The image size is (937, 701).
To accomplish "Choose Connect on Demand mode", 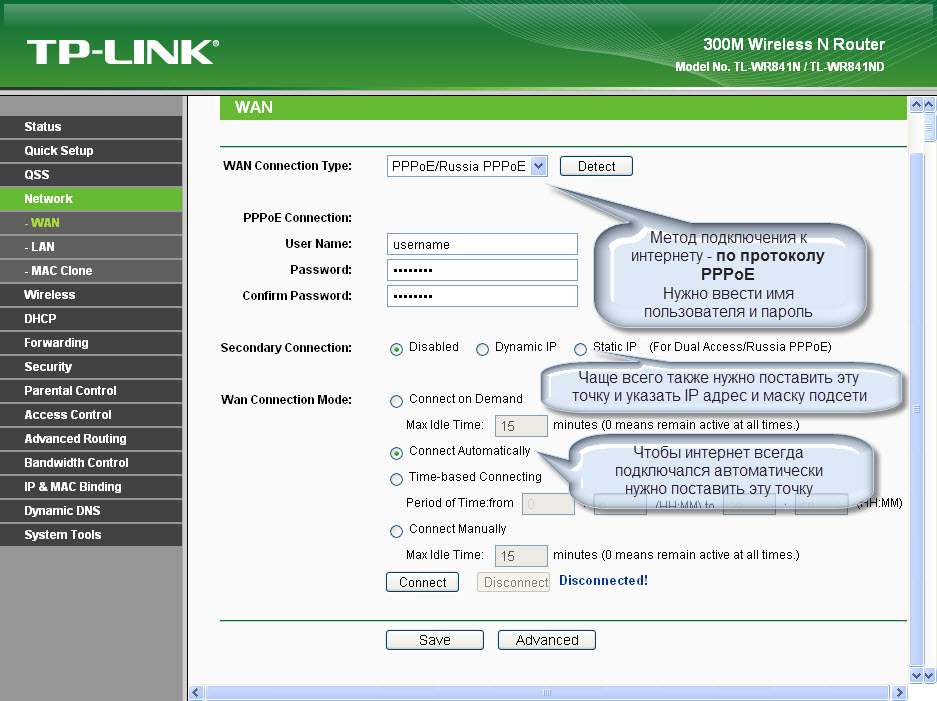I will point(397,401).
